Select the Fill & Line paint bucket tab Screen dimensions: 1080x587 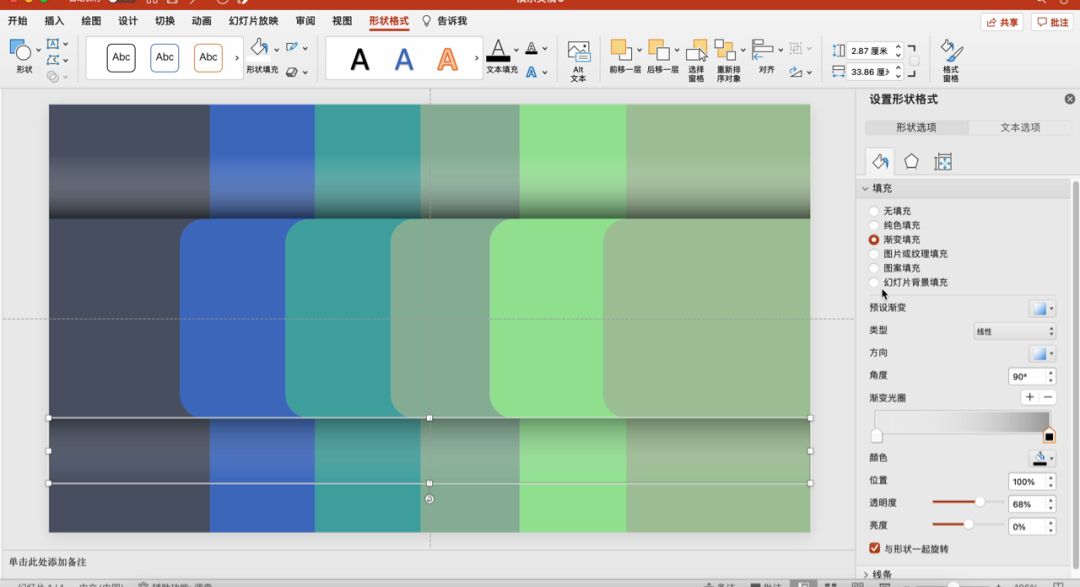point(880,161)
